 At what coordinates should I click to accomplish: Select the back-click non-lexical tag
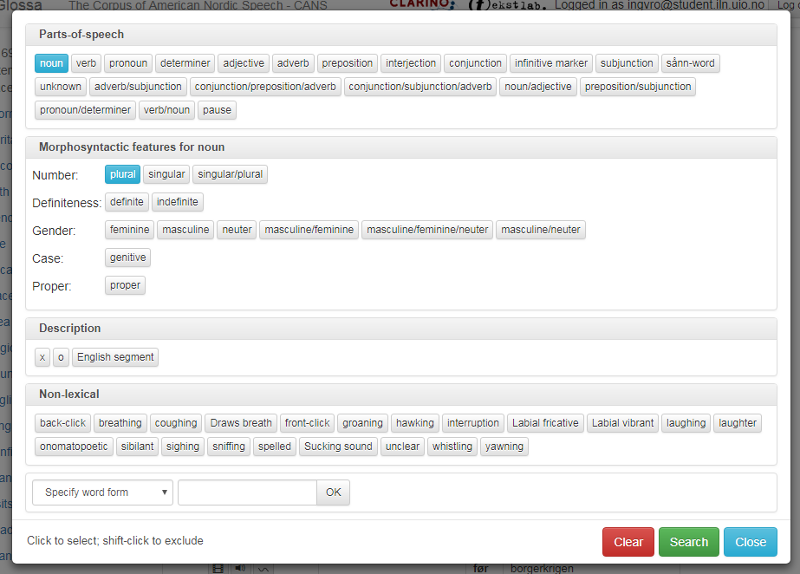tap(63, 423)
